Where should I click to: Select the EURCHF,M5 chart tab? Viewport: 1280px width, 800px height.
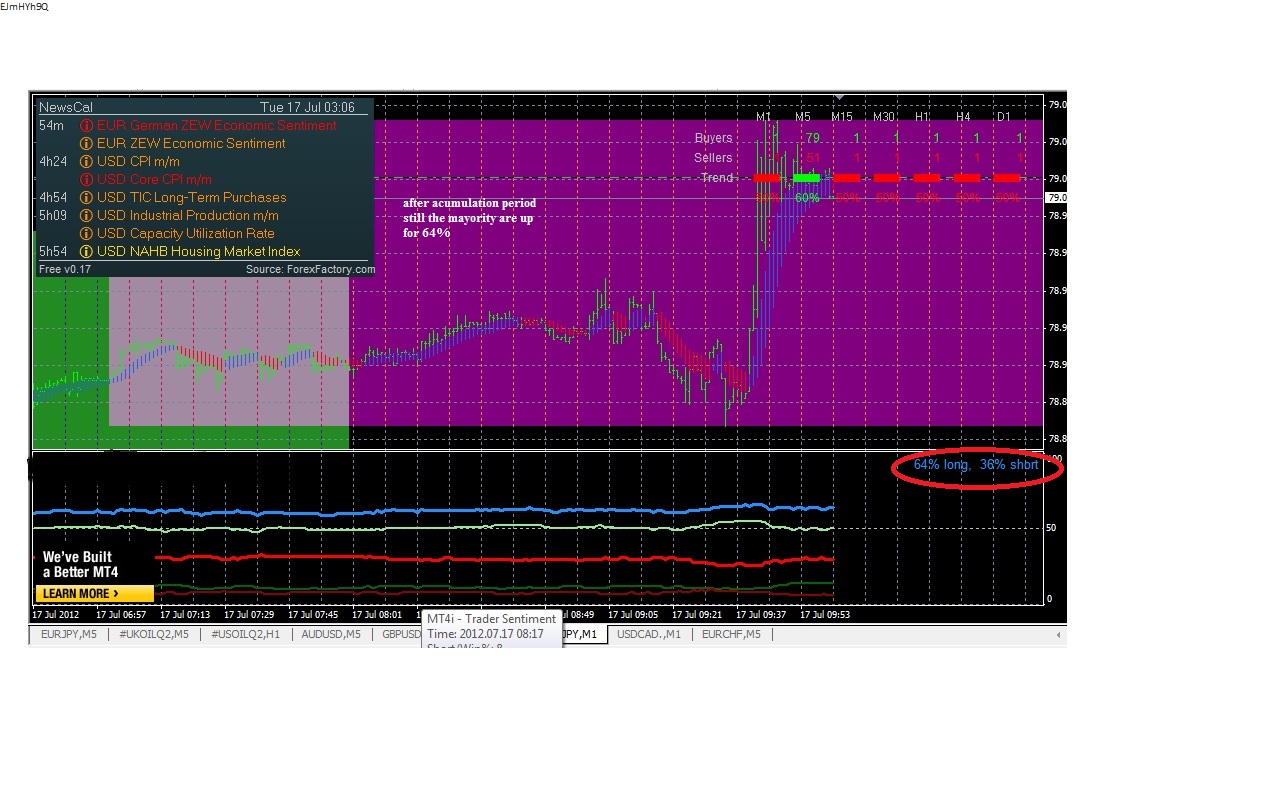[x=731, y=634]
